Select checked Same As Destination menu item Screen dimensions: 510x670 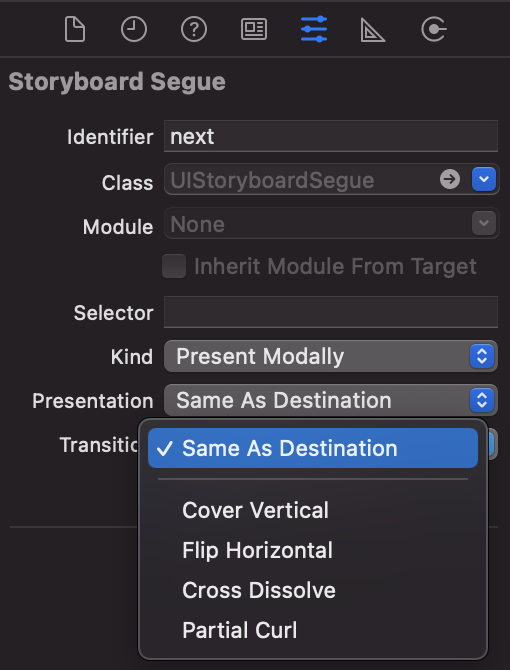(313, 448)
